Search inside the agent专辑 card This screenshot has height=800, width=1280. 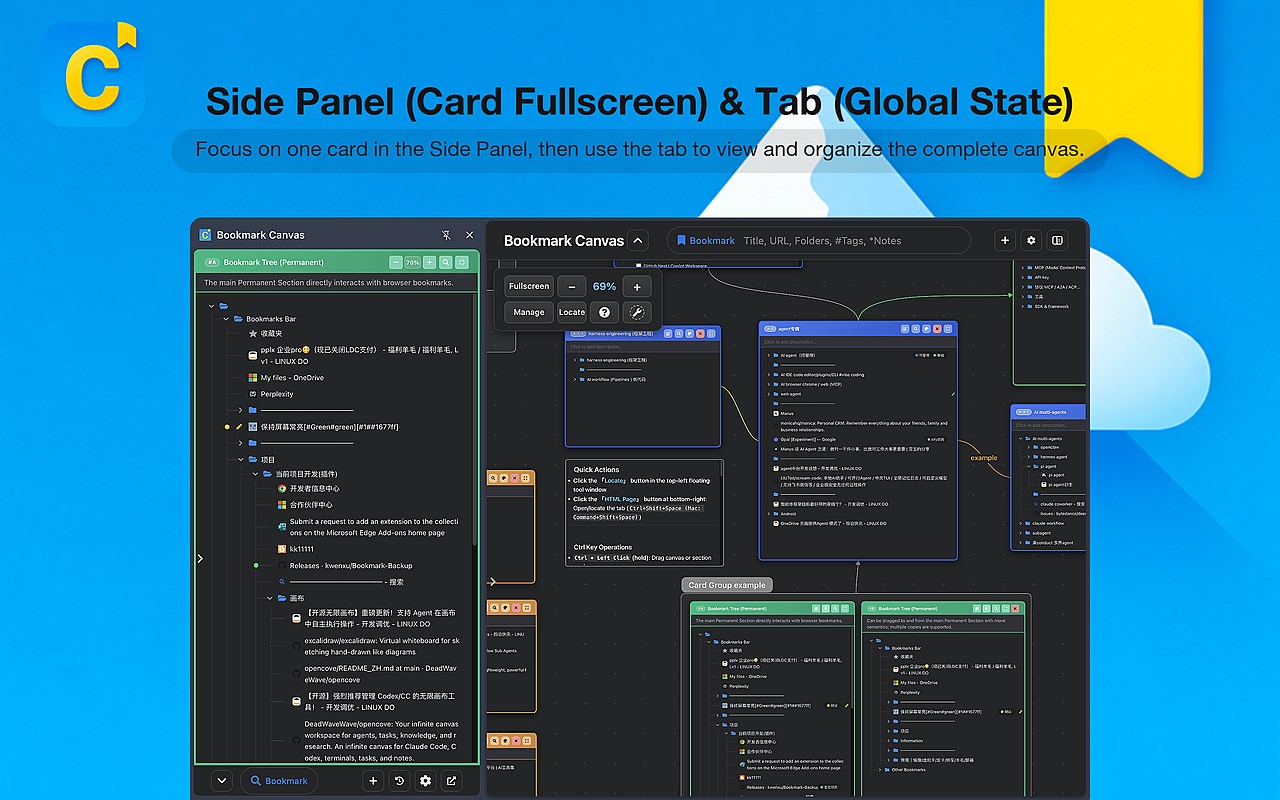click(x=916, y=328)
